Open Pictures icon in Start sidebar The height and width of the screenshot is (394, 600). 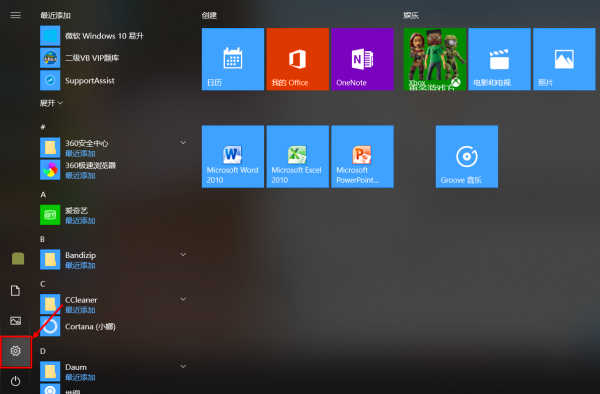15,321
